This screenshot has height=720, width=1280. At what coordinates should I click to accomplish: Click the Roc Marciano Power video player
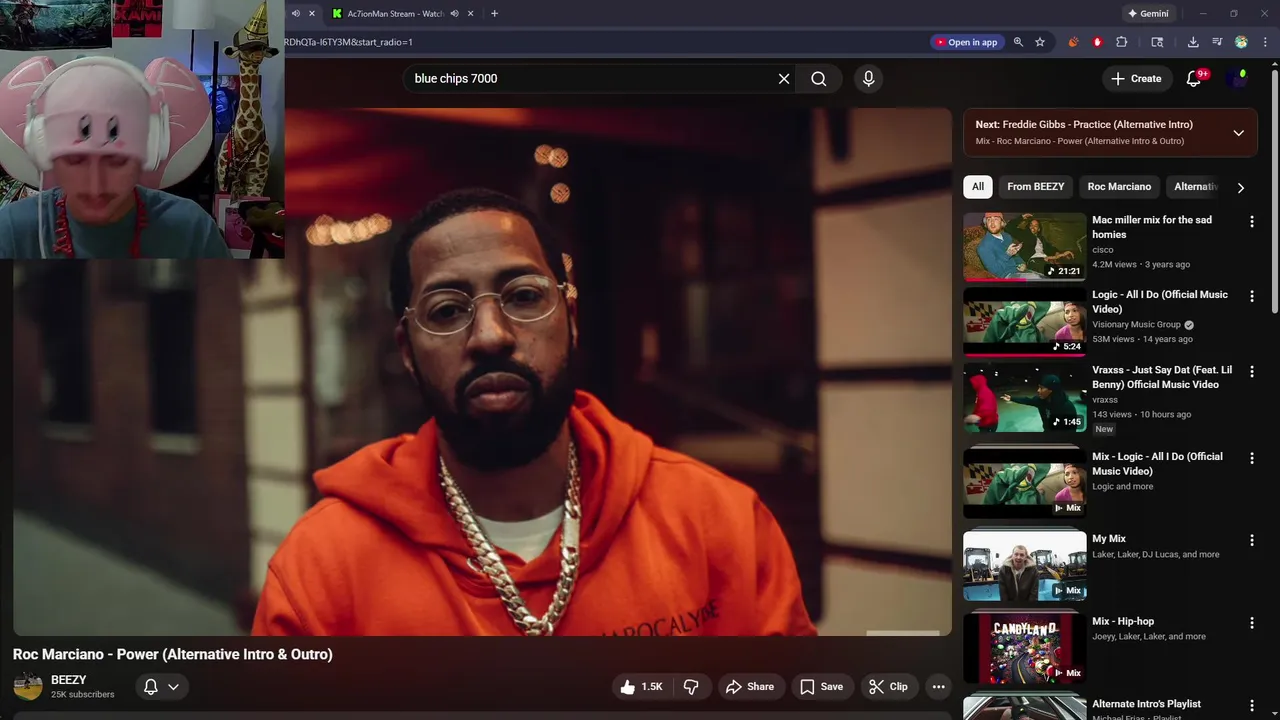pos(482,372)
